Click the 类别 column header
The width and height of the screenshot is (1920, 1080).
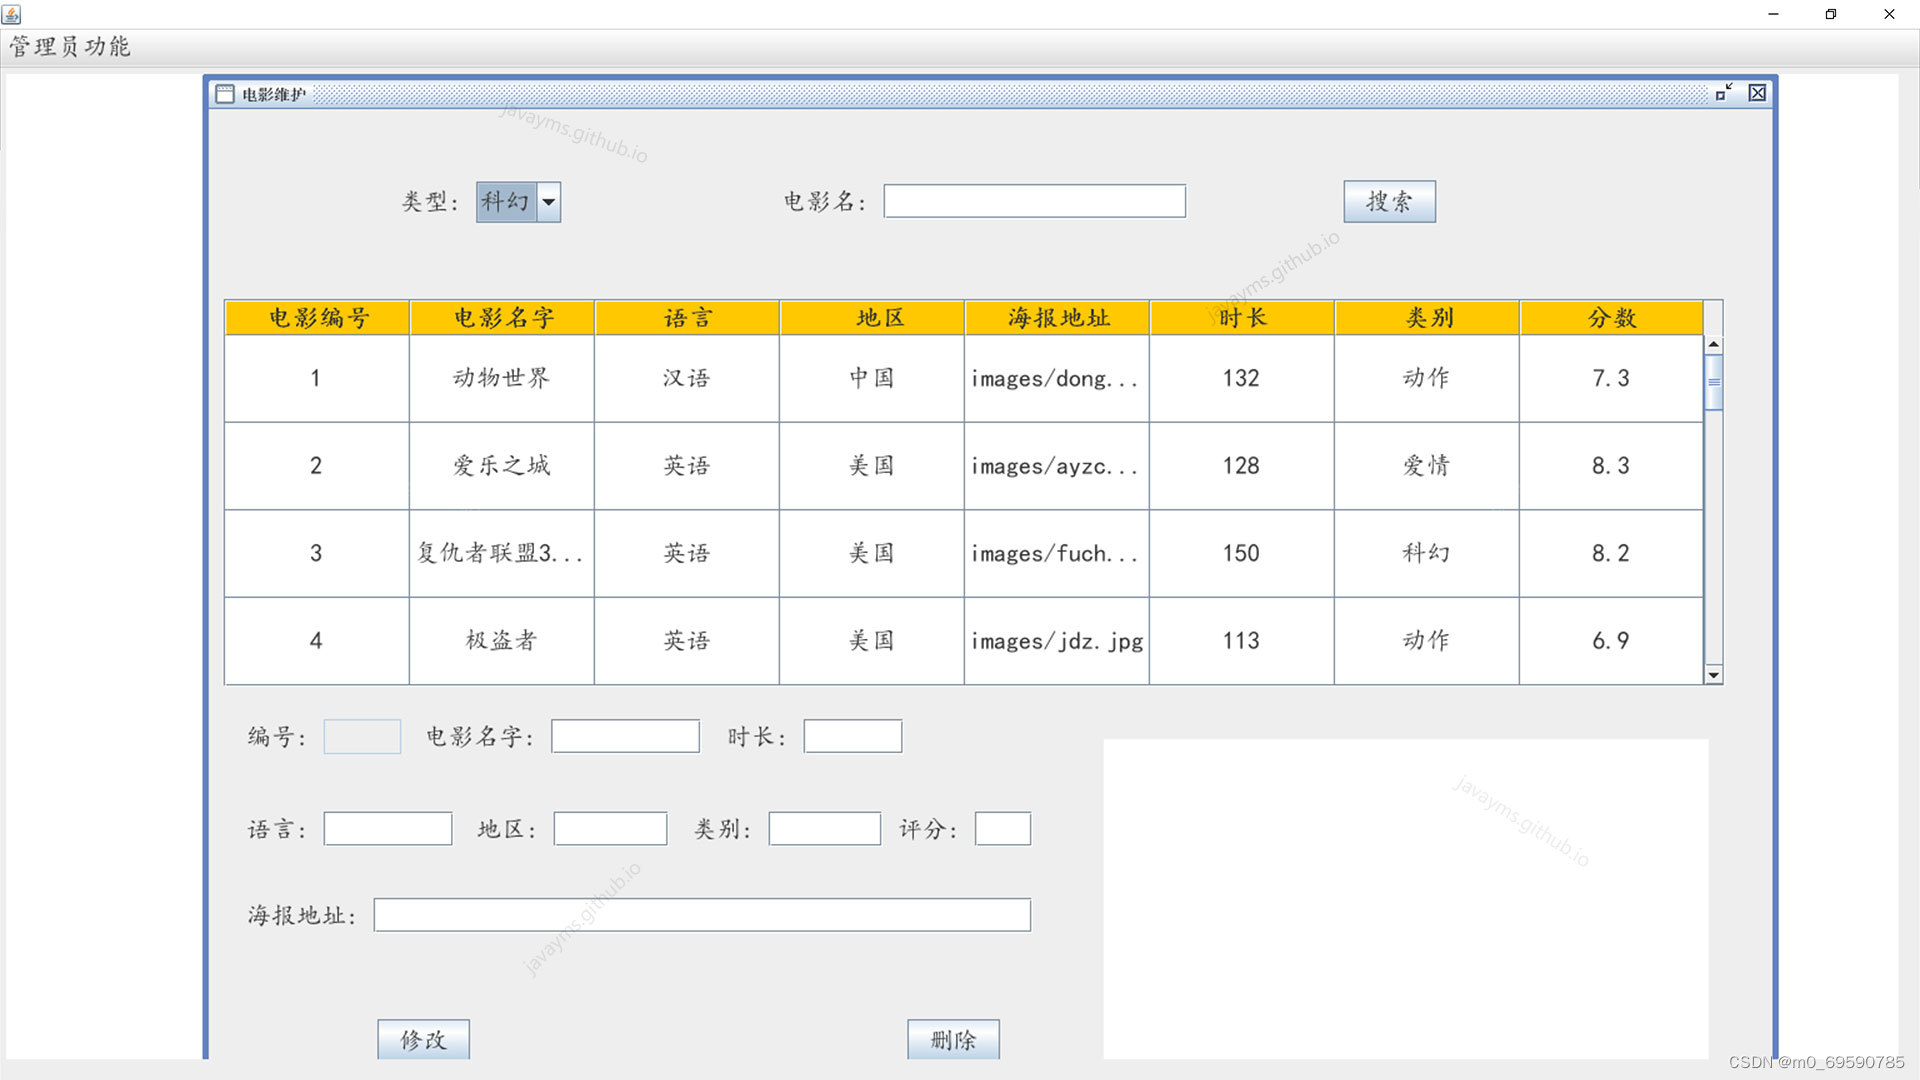pos(1427,318)
